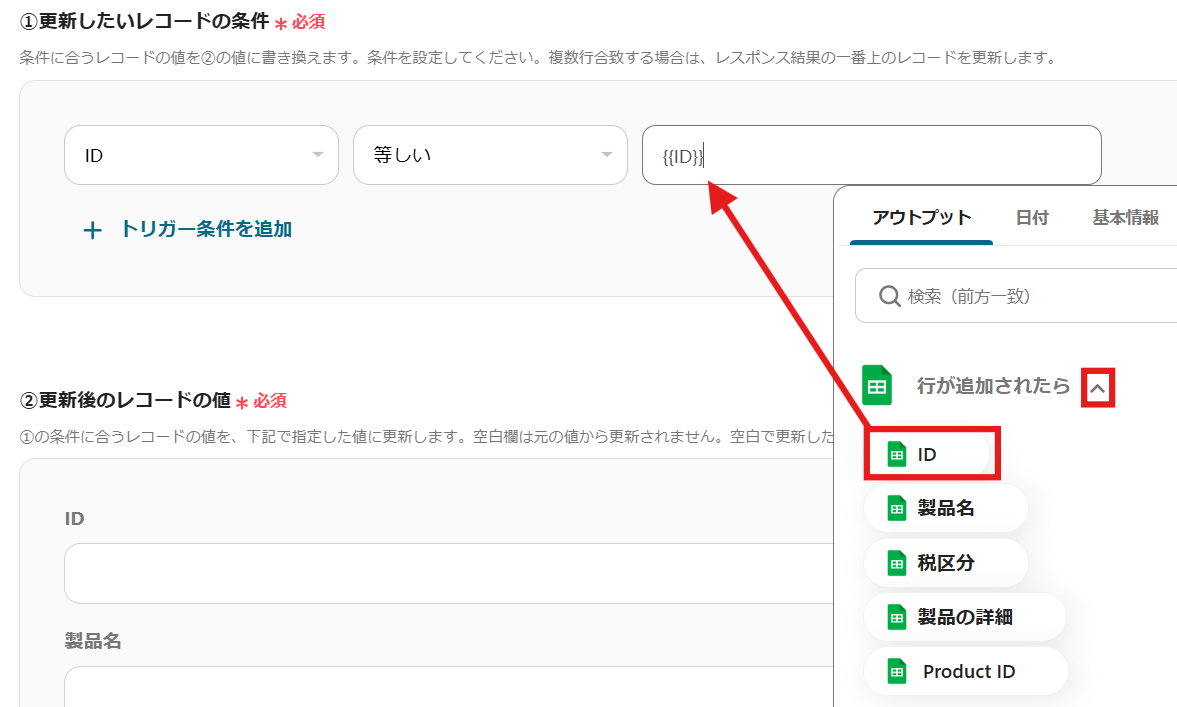The height and width of the screenshot is (707, 1177).
Task: Collapse the 行が追加されたら output list
Action: tap(1098, 387)
